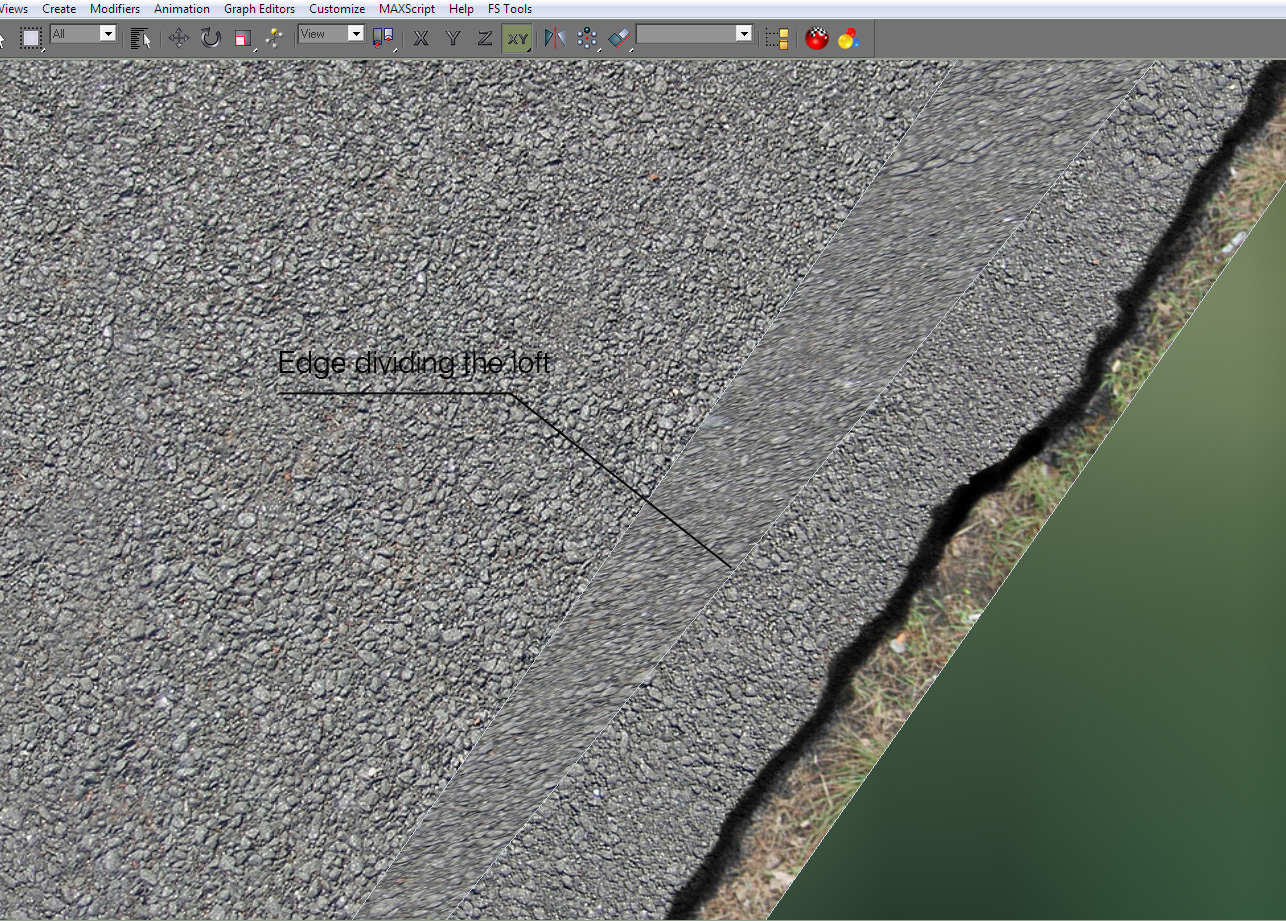Toggle the X axis constraint
The image size is (1286, 921).
[x=421, y=38]
